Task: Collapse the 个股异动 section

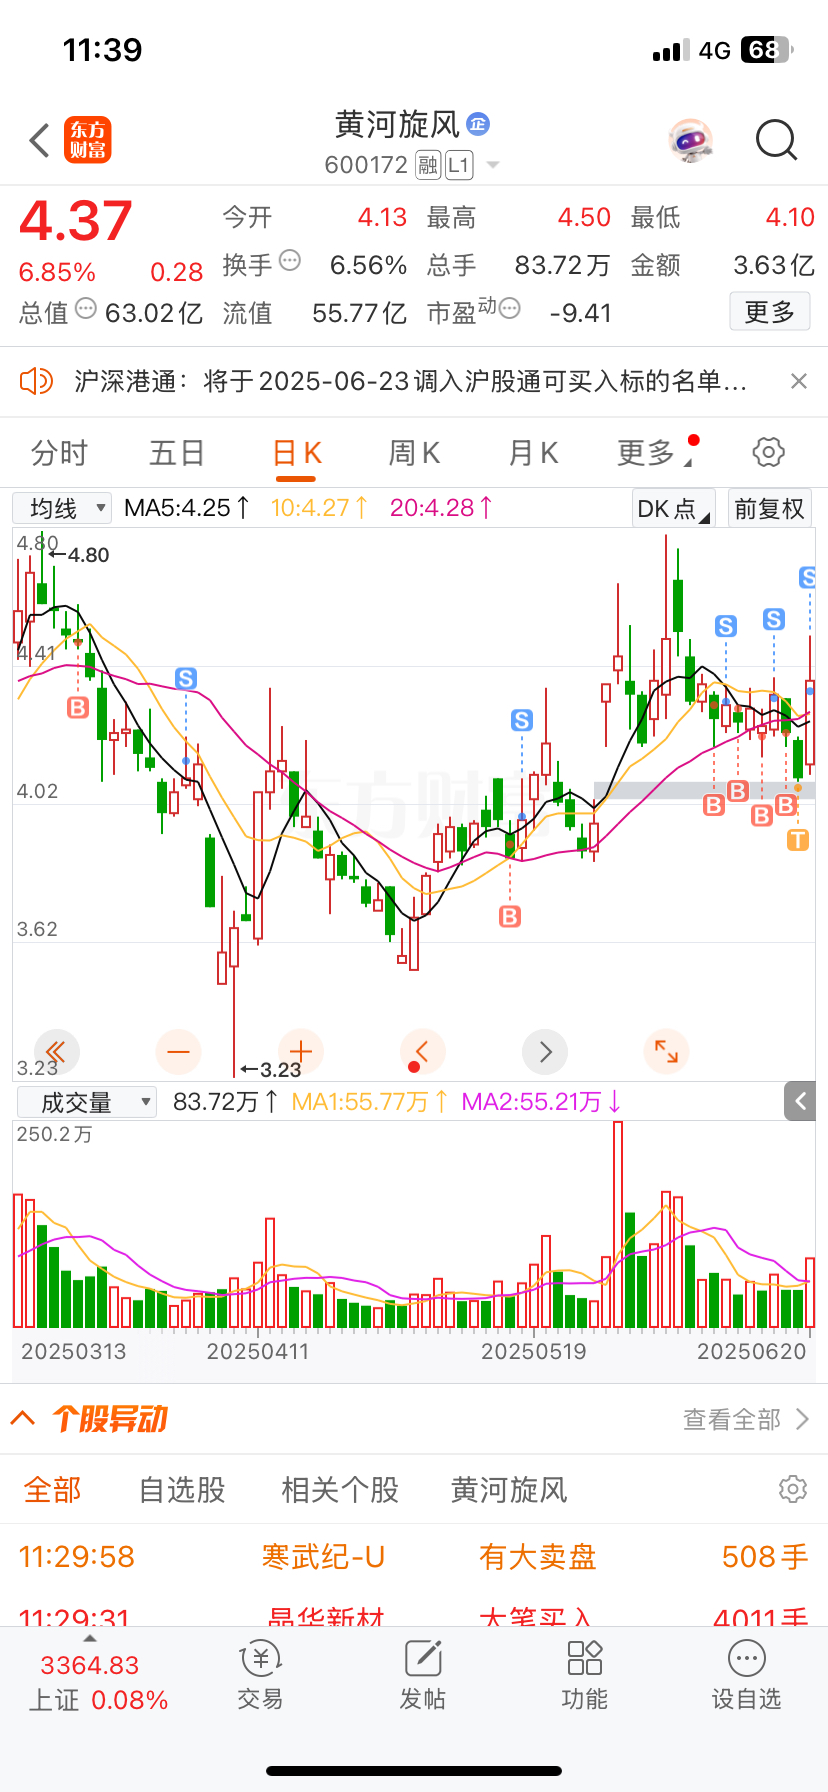Action: pos(23,1418)
